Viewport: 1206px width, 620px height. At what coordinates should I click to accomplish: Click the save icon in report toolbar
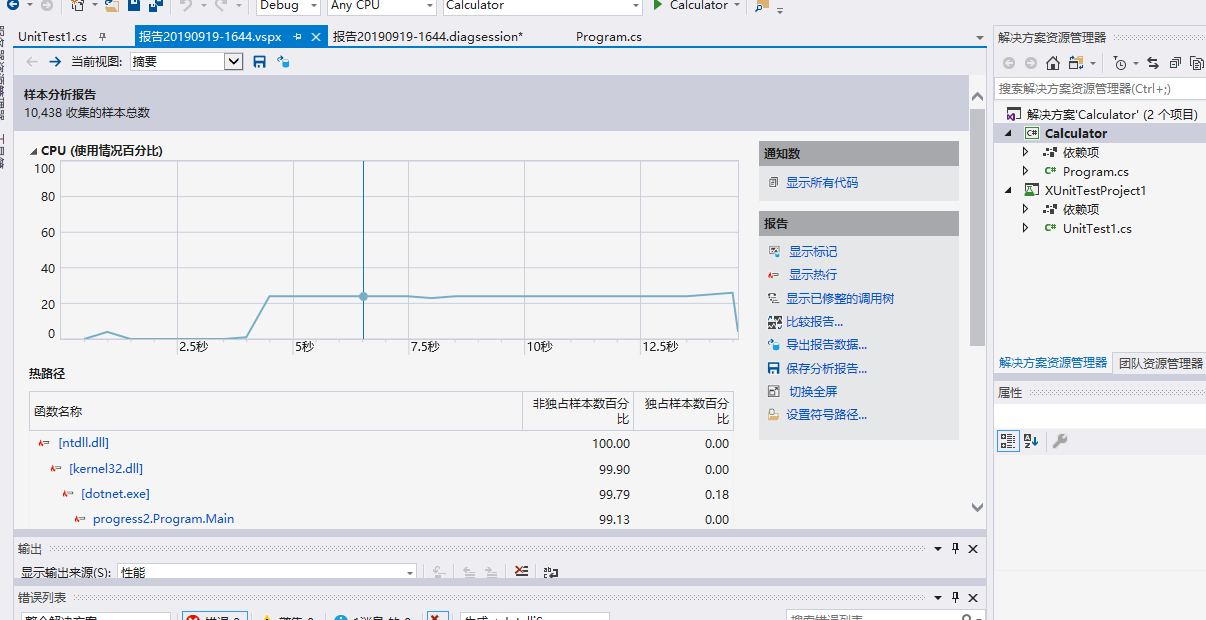(x=260, y=62)
